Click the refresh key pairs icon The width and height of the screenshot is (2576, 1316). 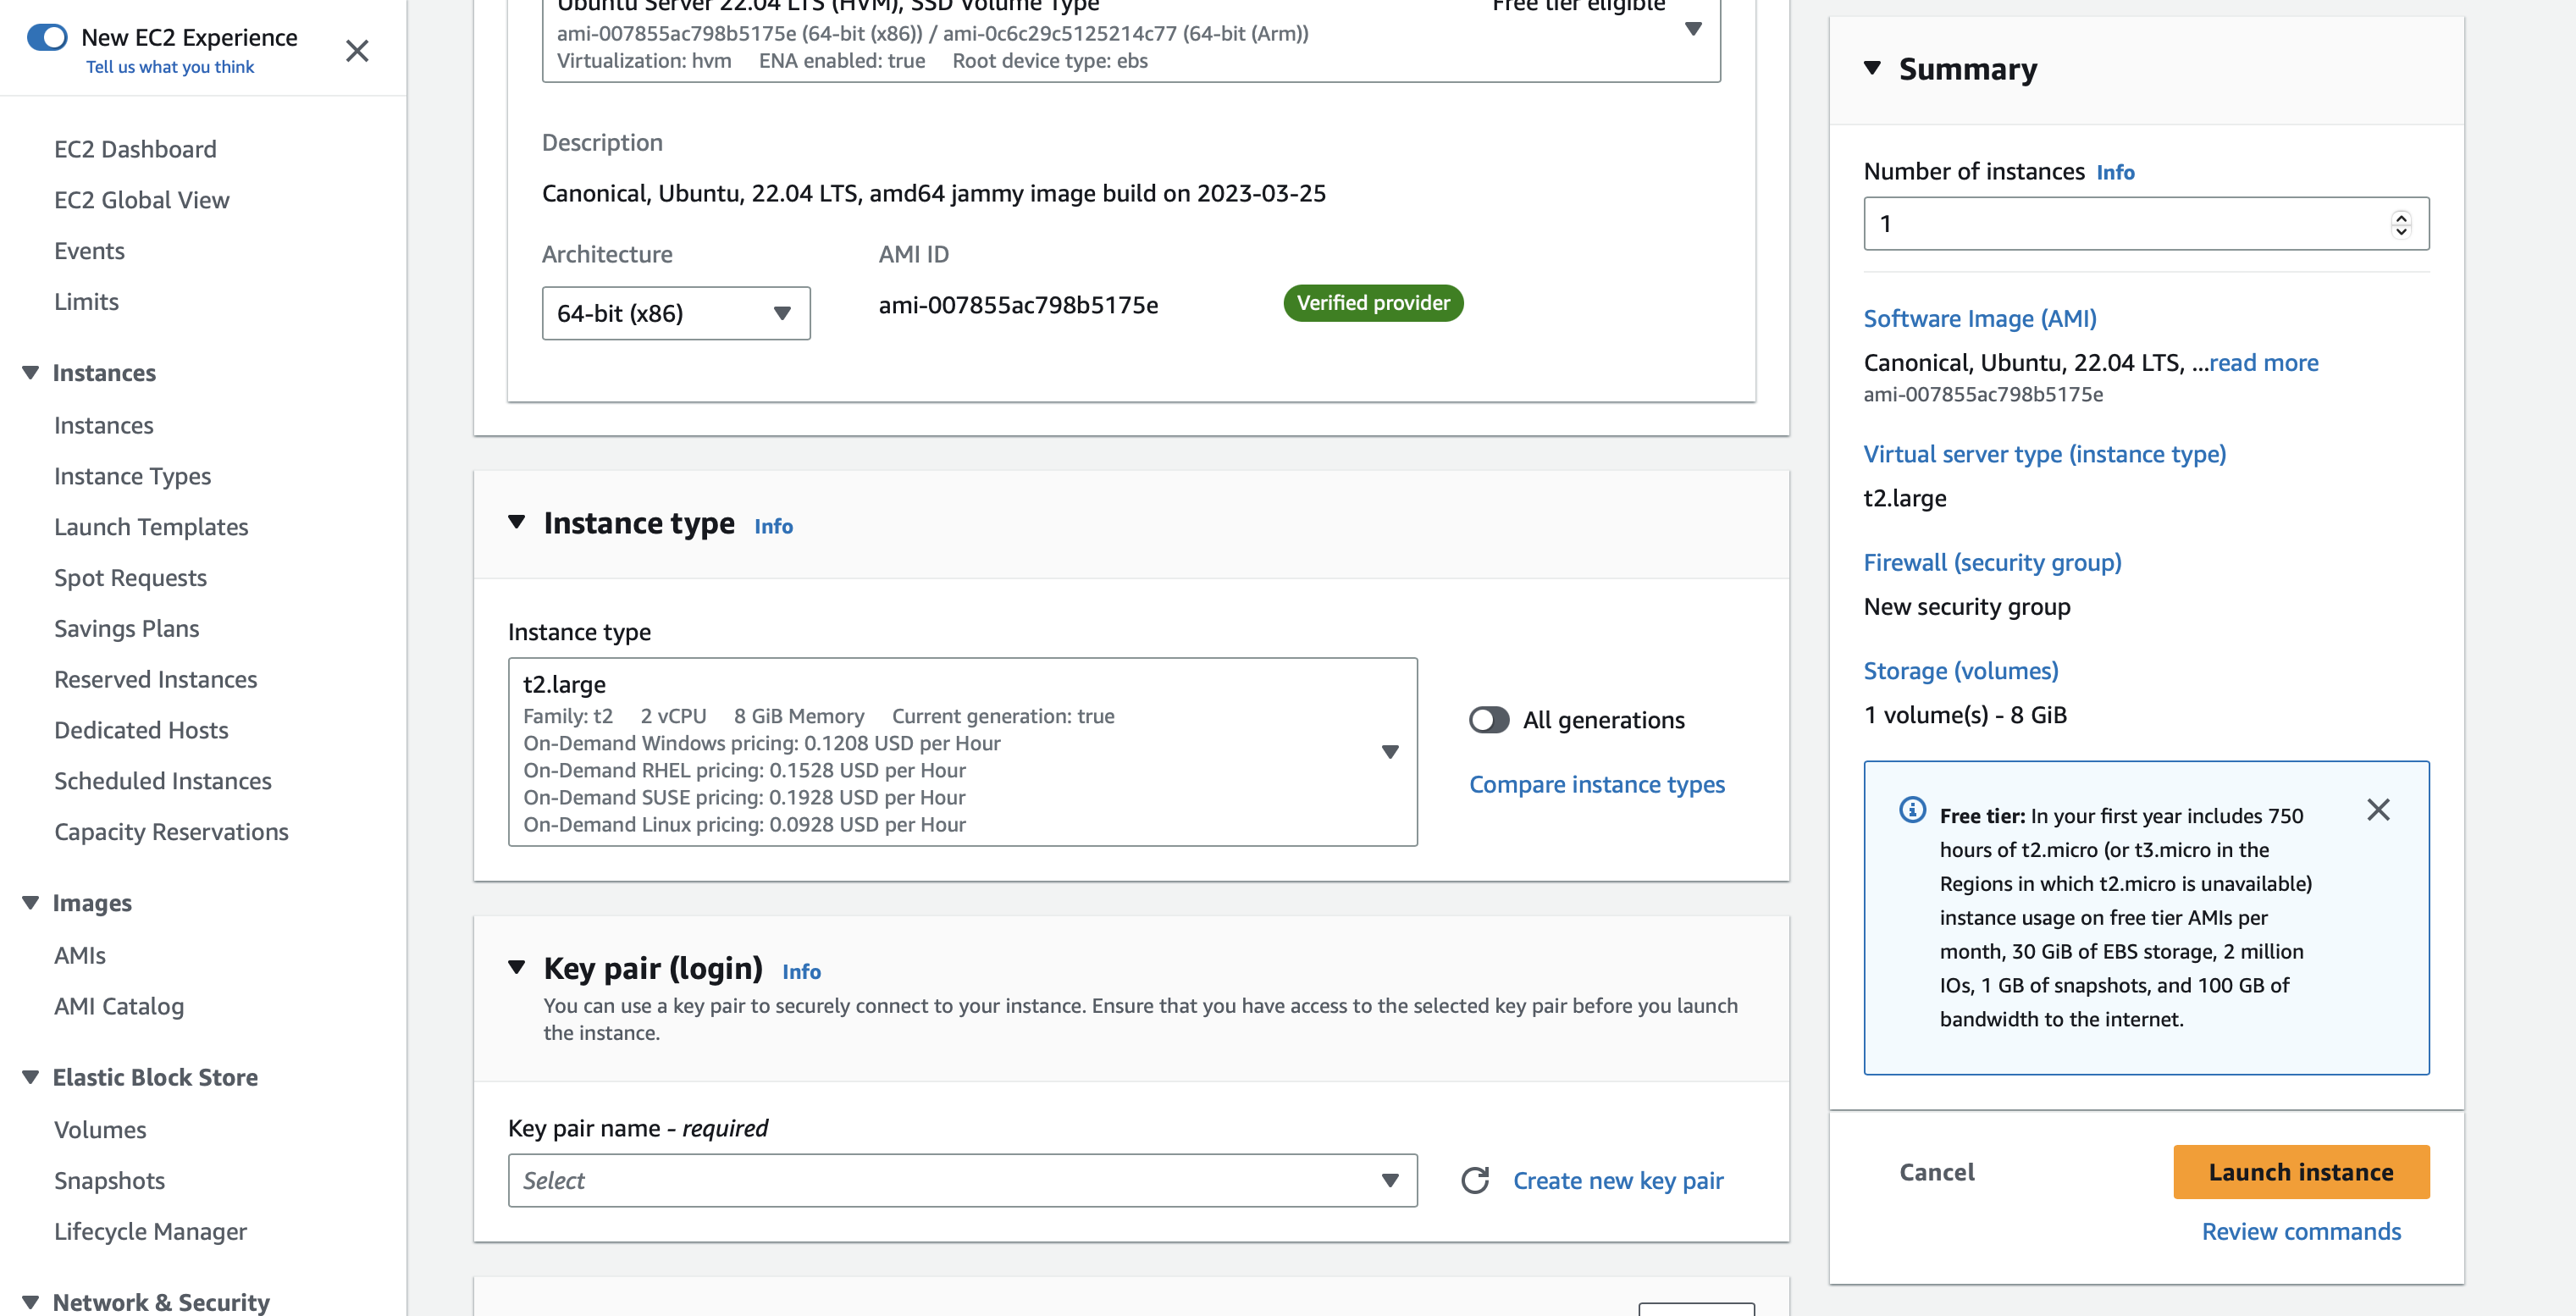(x=1475, y=1181)
